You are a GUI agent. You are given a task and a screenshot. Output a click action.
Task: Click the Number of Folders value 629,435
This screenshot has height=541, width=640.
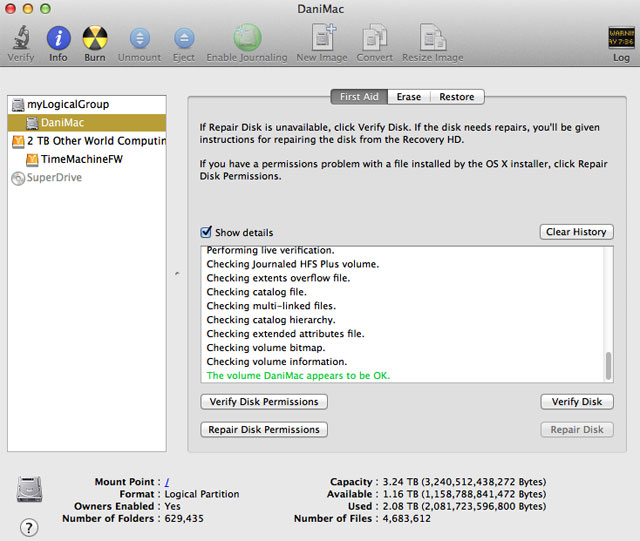tap(184, 519)
